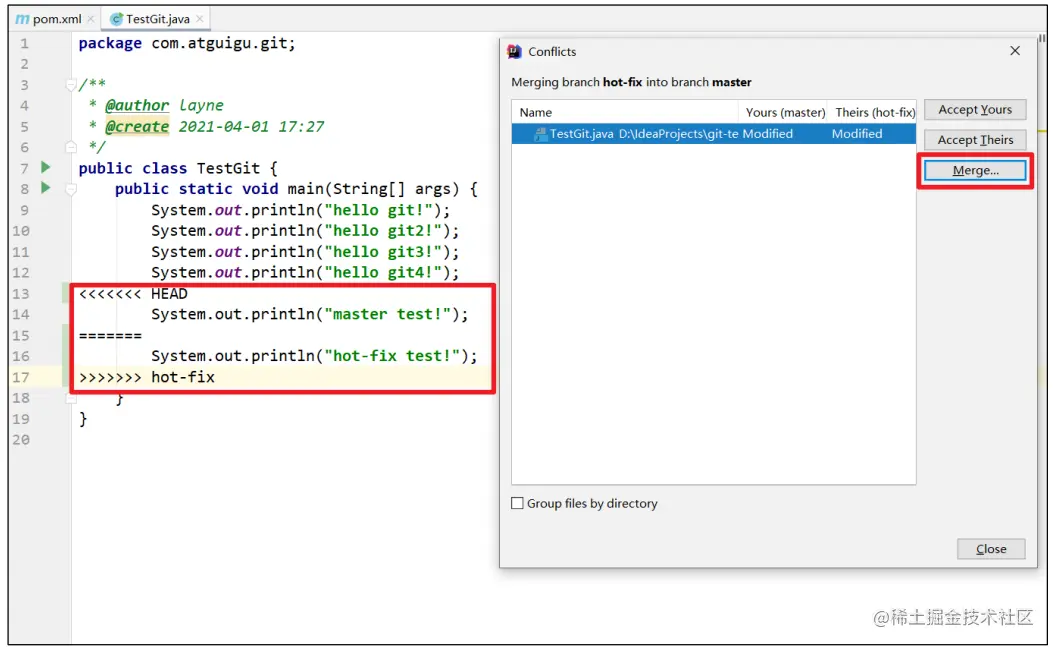Close the TestGit.java tab
The image size is (1053, 647).
(199, 19)
